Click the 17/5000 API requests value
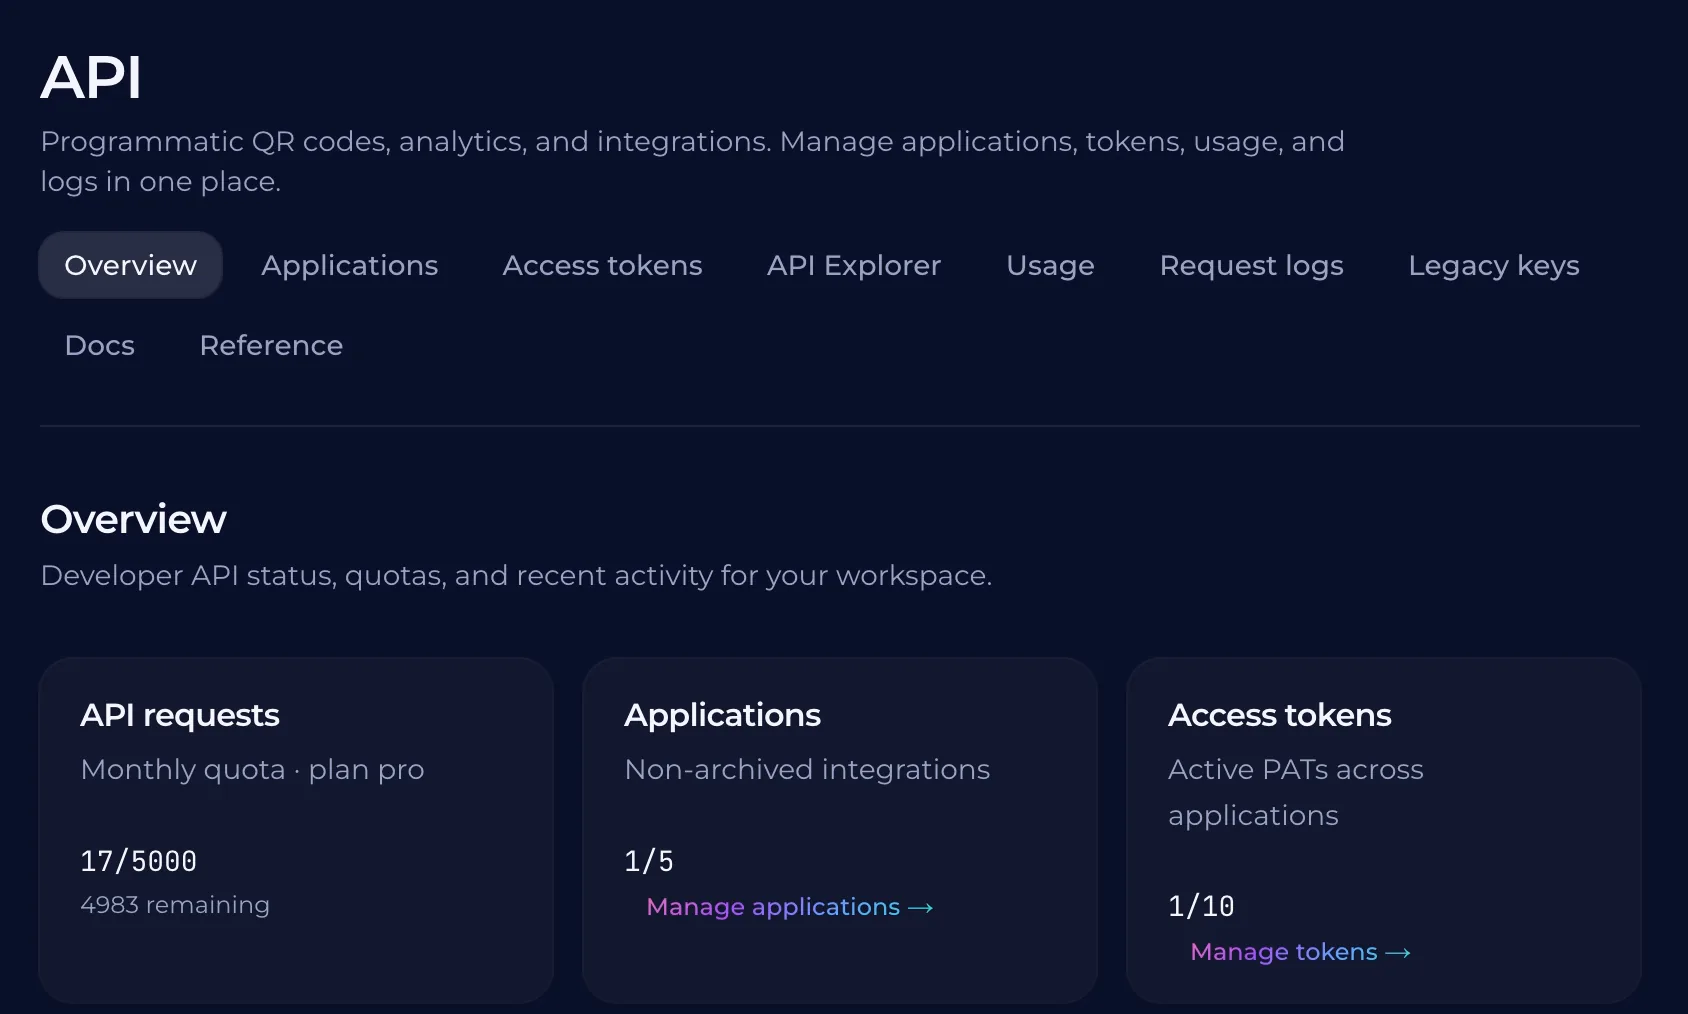Viewport: 1688px width, 1014px height. pos(138,861)
